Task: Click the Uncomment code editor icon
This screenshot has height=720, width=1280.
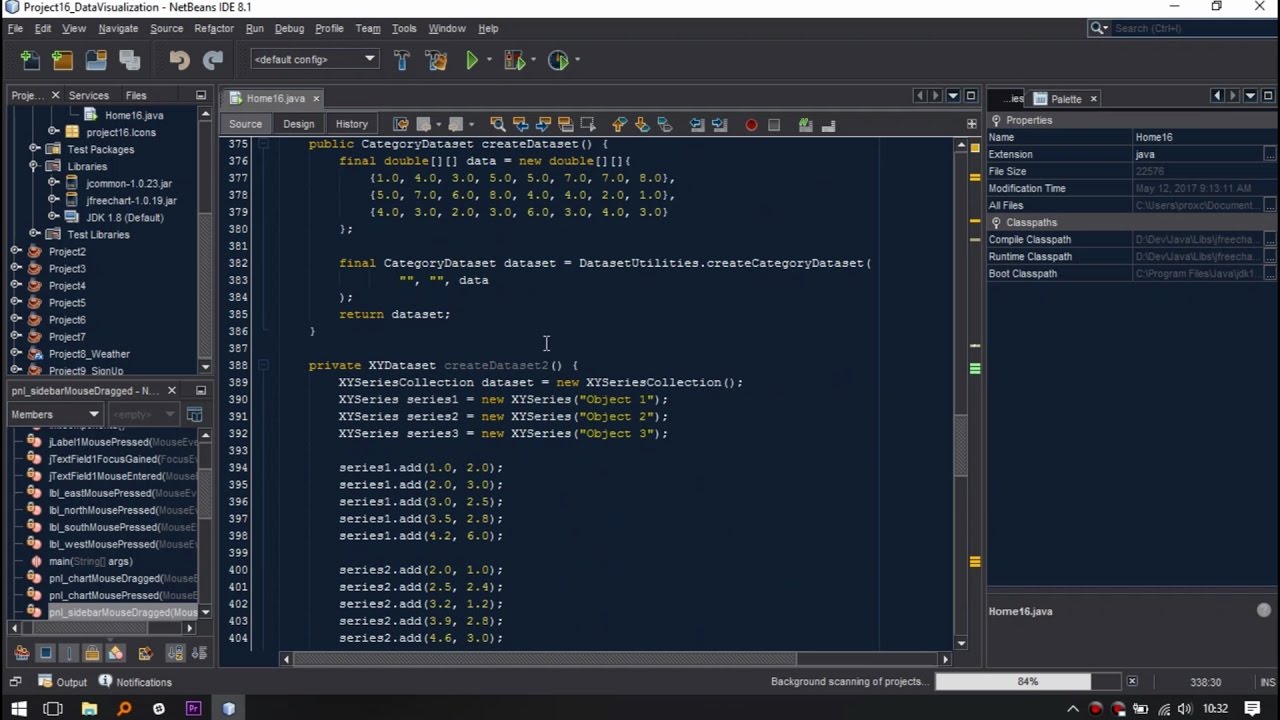Action: coord(828,124)
